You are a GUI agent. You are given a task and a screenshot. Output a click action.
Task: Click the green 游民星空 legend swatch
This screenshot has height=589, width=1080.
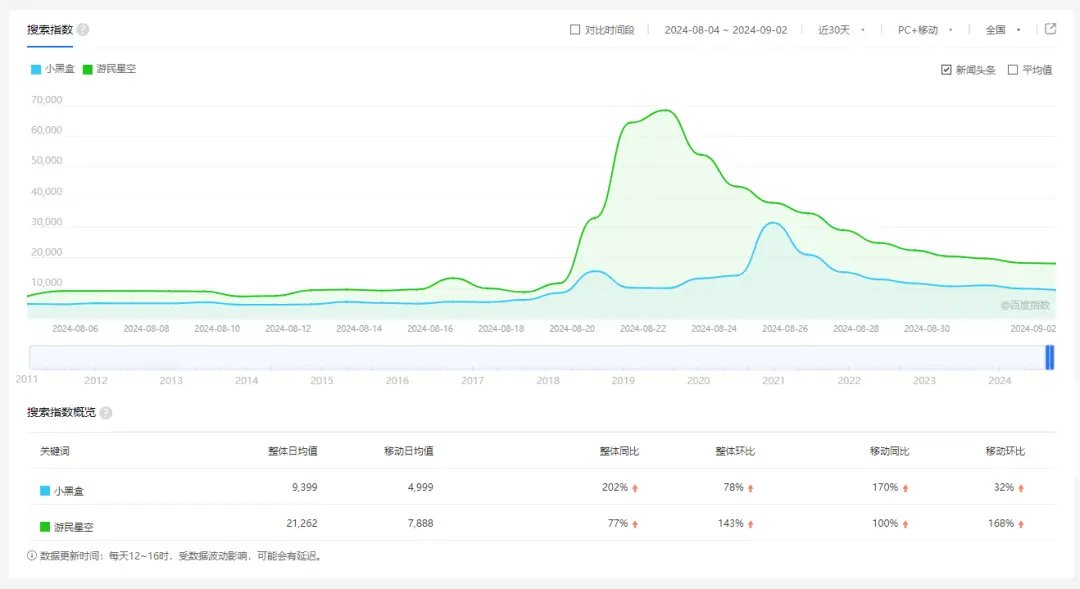click(x=89, y=70)
